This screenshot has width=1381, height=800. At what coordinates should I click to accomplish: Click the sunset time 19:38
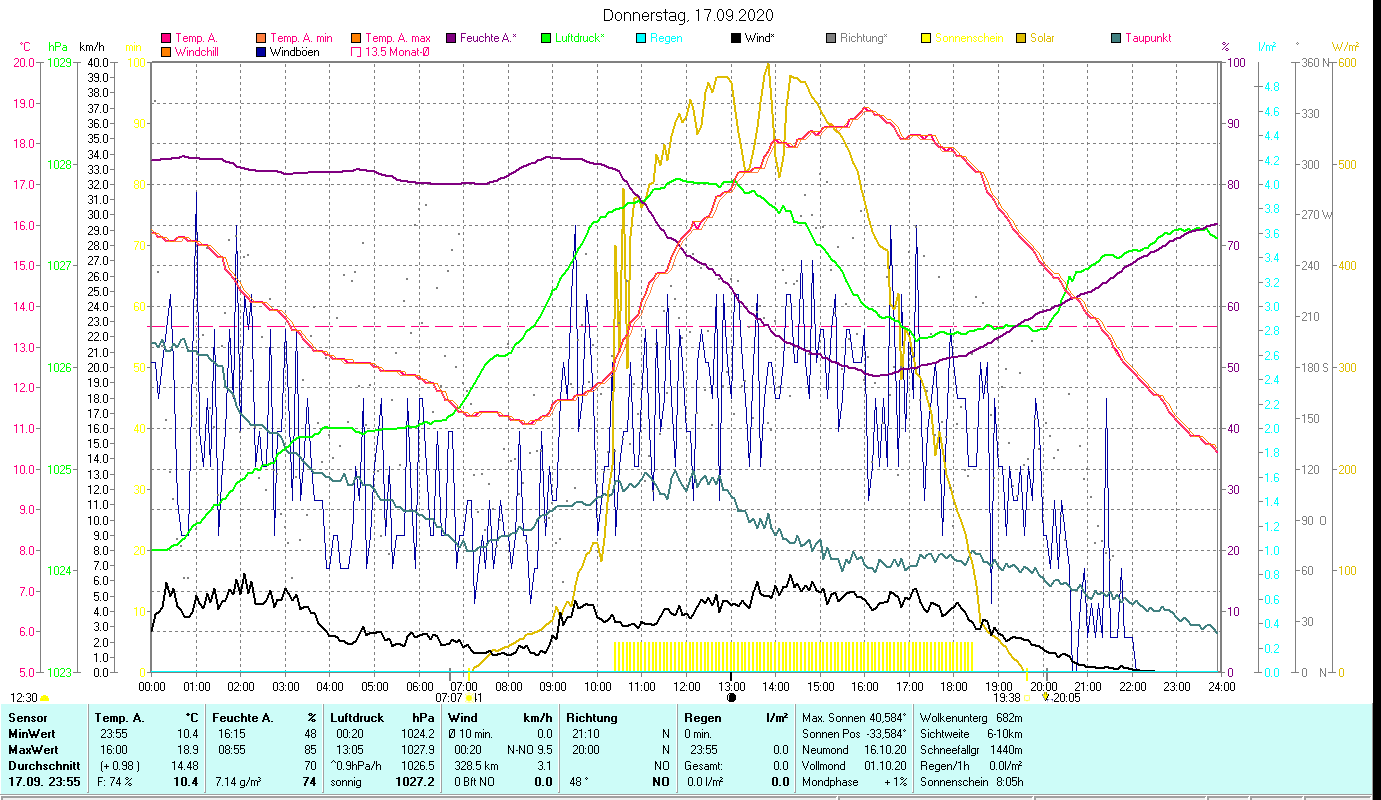pyautogui.click(x=1008, y=698)
